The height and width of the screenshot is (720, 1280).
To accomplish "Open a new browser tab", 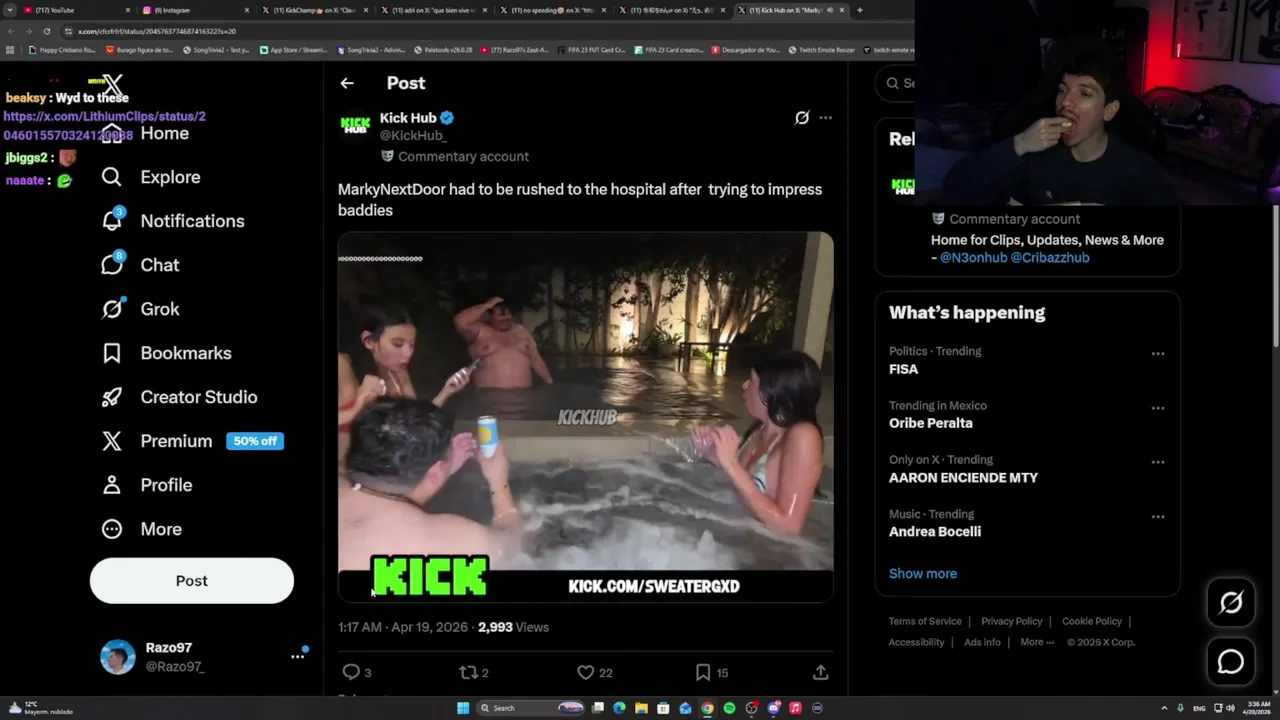I will (859, 10).
